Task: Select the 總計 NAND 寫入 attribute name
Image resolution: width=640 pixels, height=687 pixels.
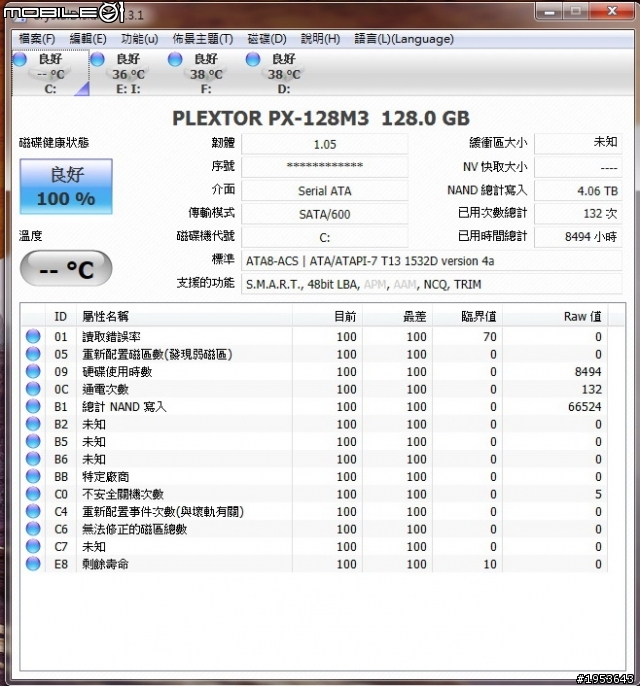Action: click(124, 407)
